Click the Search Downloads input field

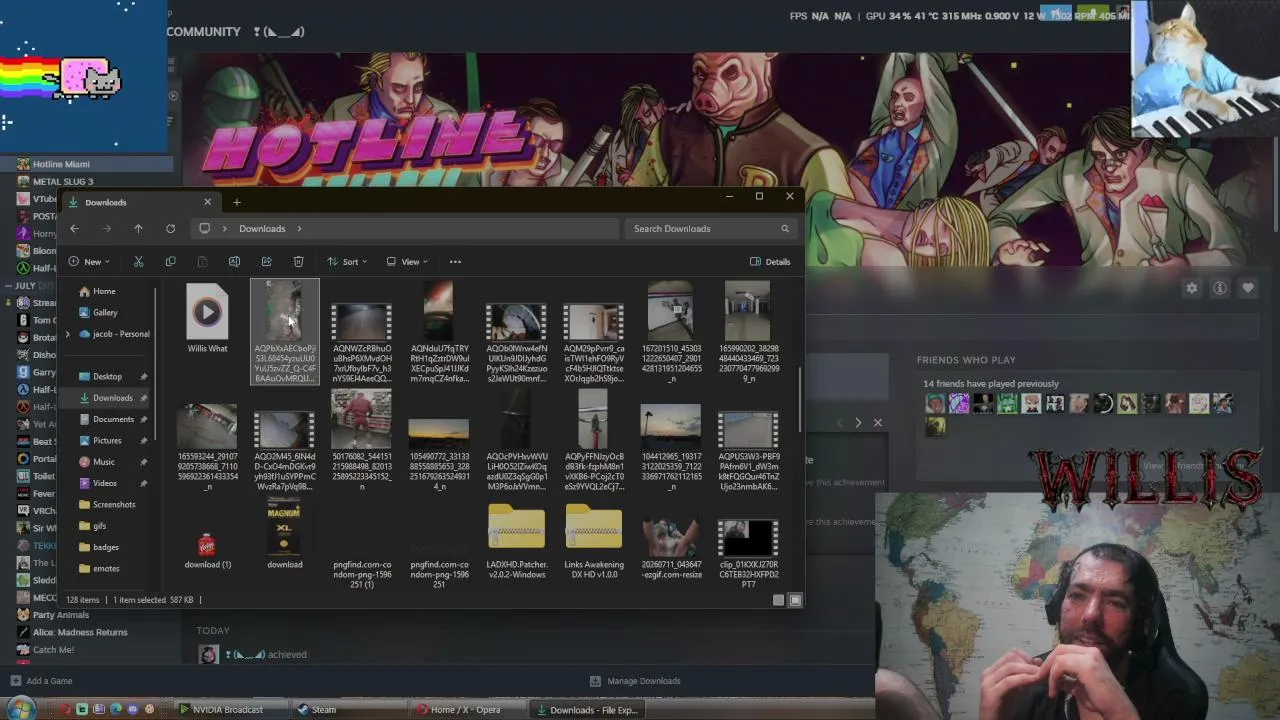pyautogui.click(x=712, y=229)
